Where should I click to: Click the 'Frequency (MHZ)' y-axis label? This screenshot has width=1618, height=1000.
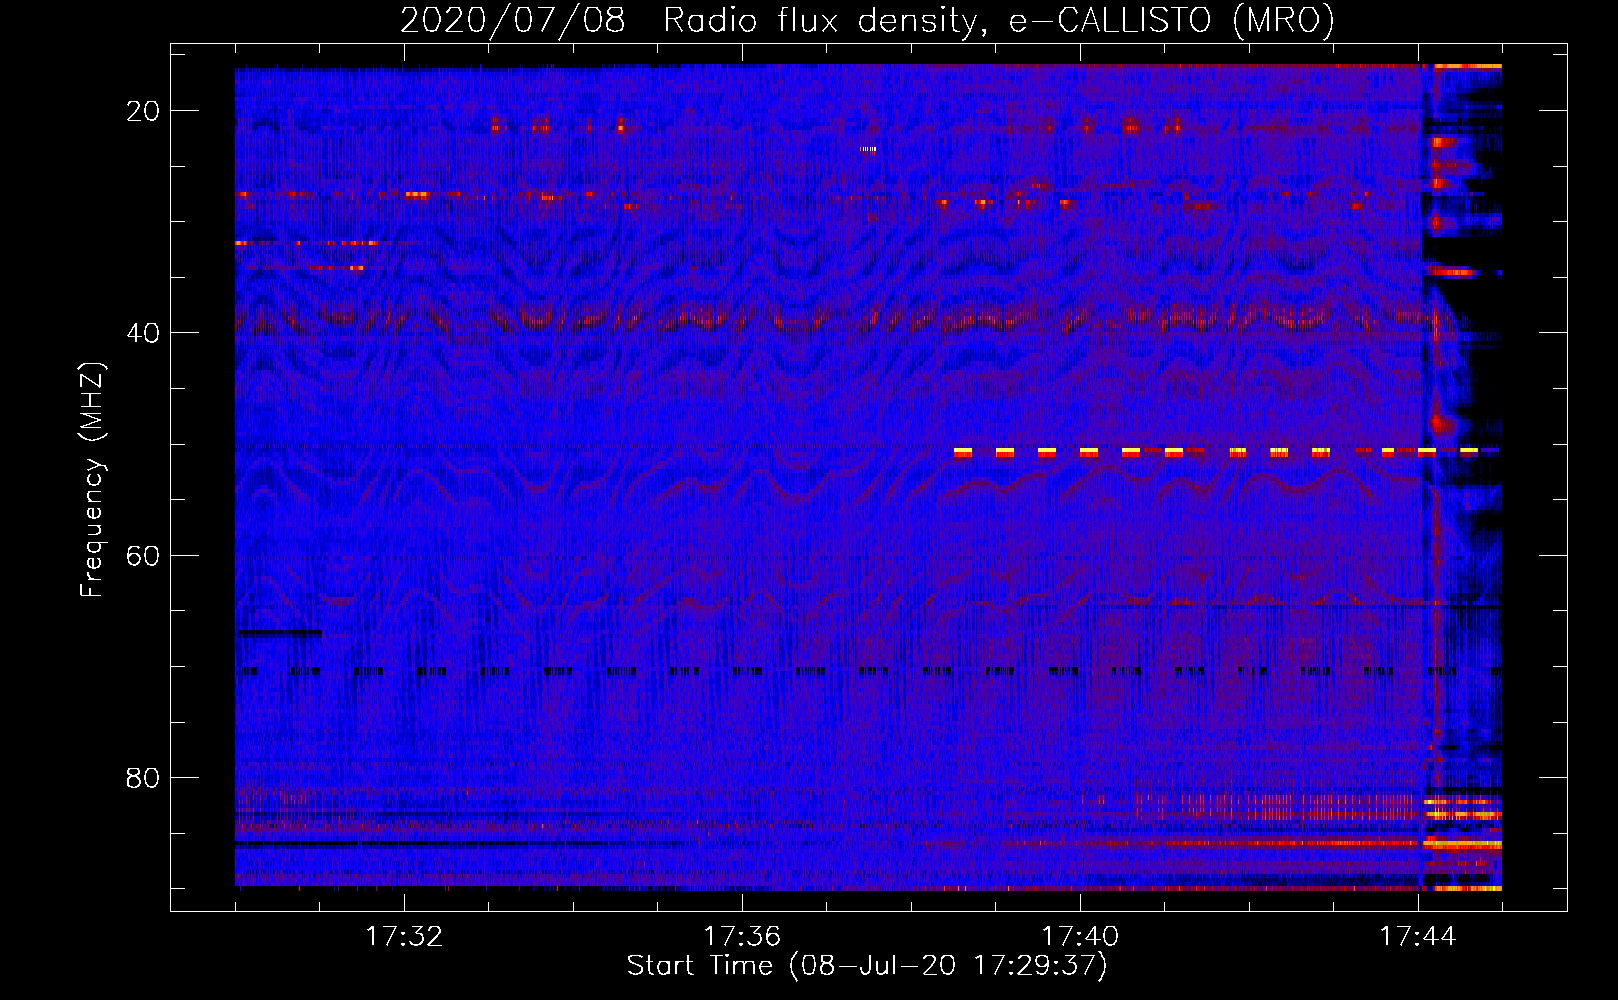point(92,480)
